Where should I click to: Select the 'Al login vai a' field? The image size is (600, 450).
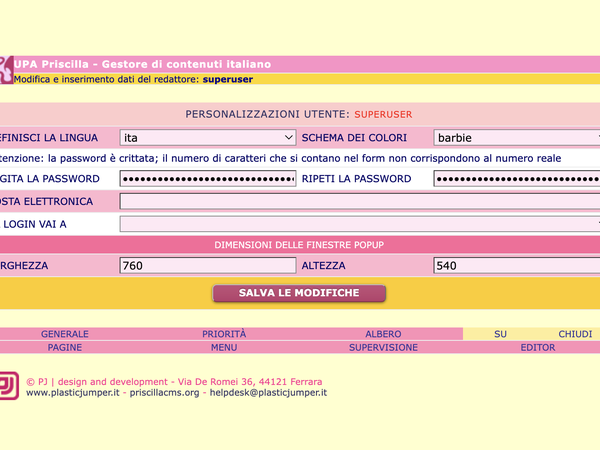coord(360,223)
